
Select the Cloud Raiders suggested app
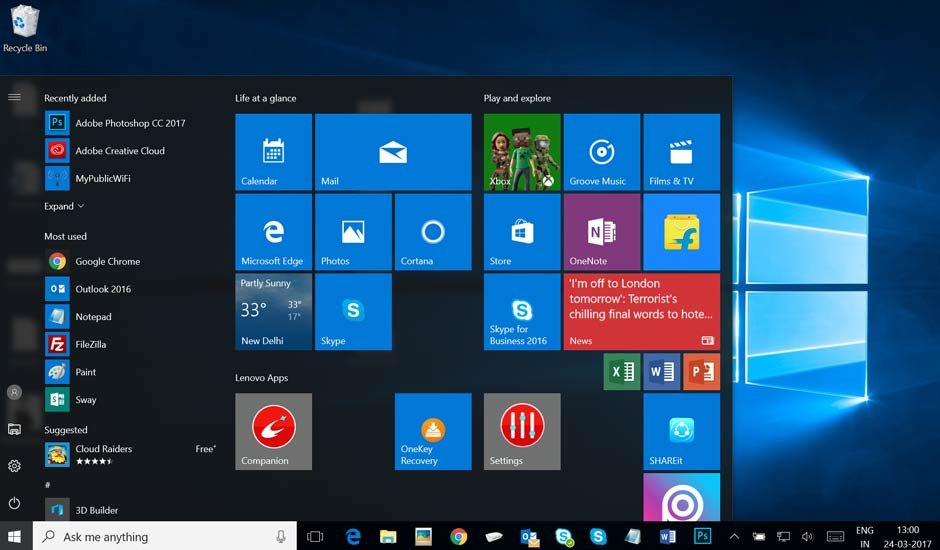[129, 455]
